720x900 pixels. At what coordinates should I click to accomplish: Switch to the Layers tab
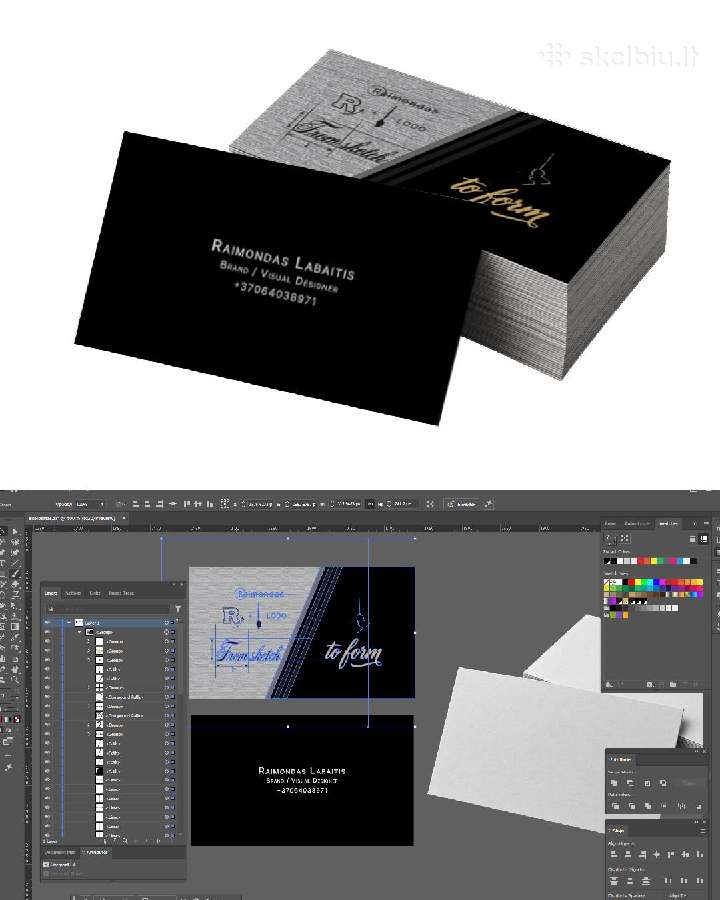coord(51,593)
